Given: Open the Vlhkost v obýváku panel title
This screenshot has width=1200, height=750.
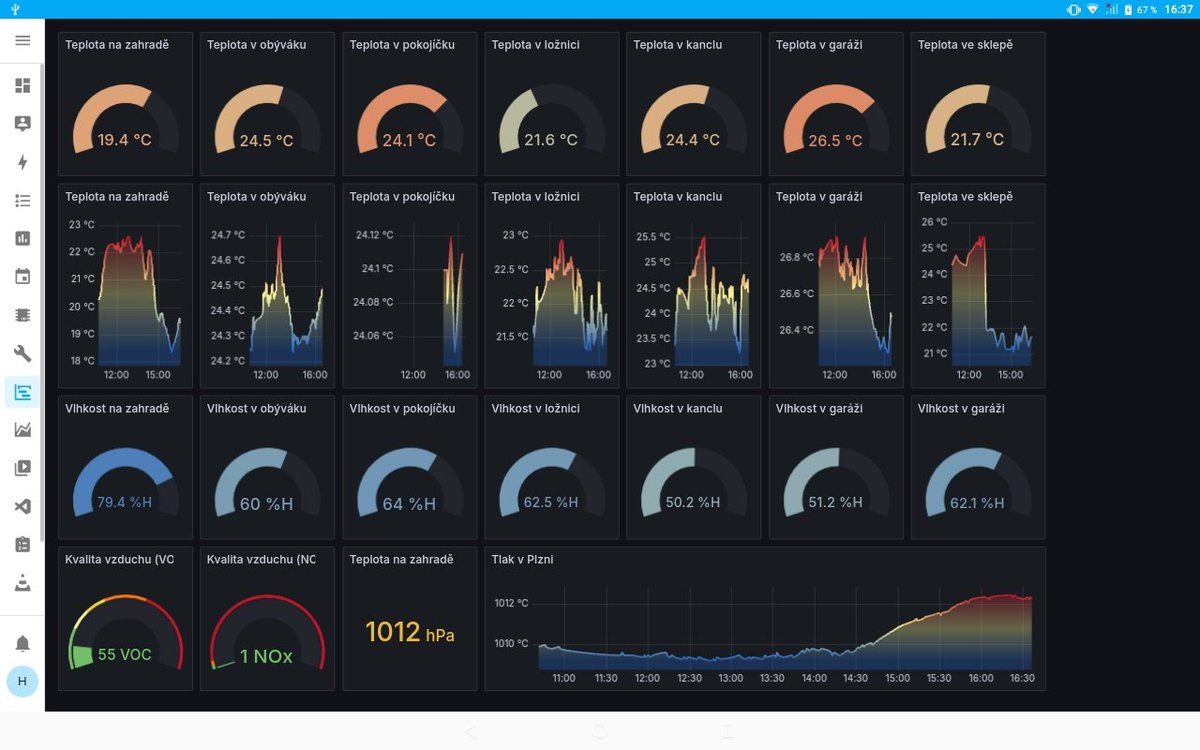Looking at the screenshot, I should pyautogui.click(x=257, y=409).
